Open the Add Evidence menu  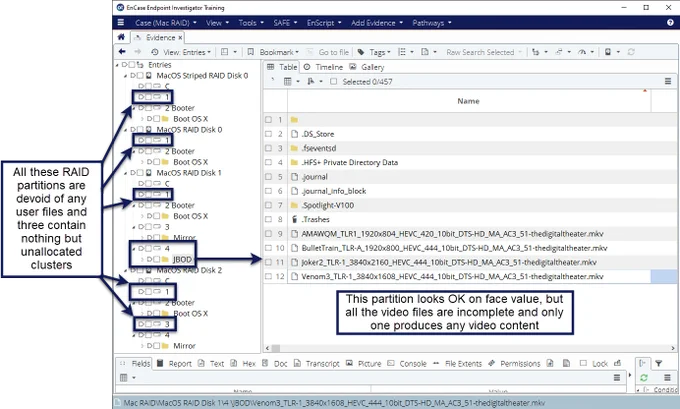pyautogui.click(x=377, y=23)
